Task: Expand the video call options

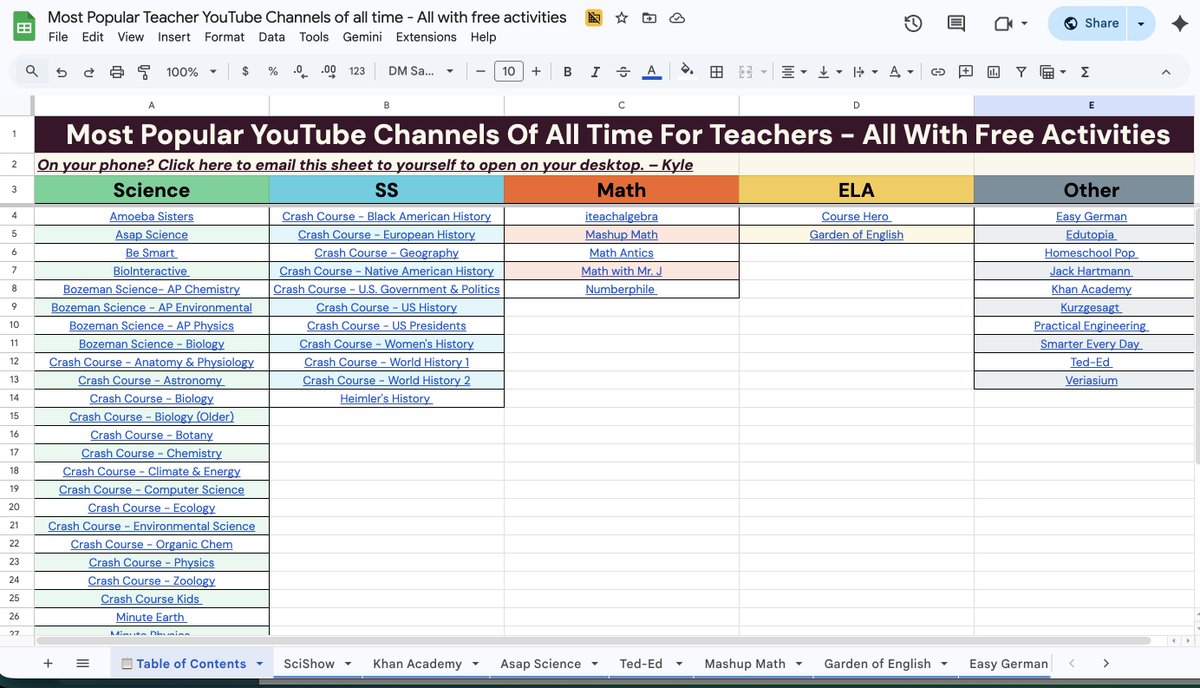Action: click(x=1024, y=24)
